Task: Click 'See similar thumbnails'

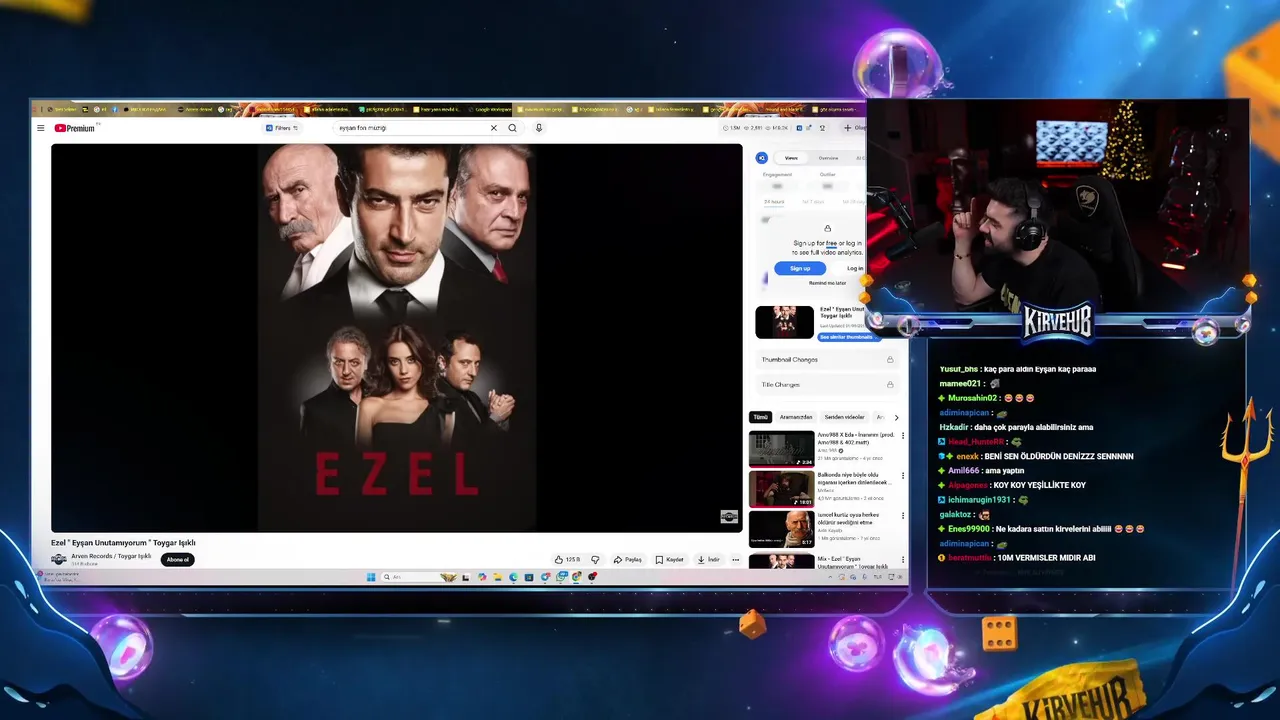Action: point(846,337)
